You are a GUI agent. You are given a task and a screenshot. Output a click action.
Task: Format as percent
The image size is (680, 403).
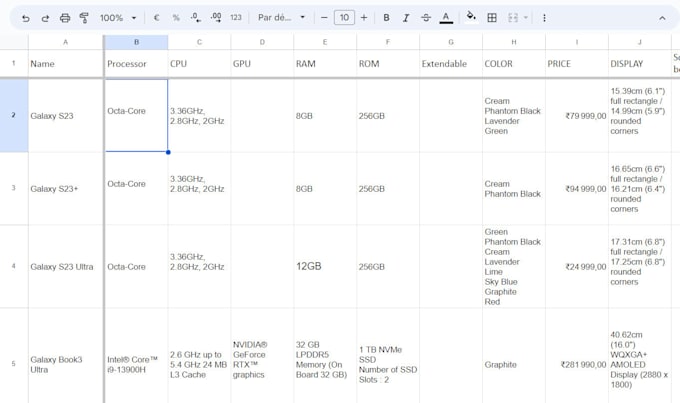(176, 18)
